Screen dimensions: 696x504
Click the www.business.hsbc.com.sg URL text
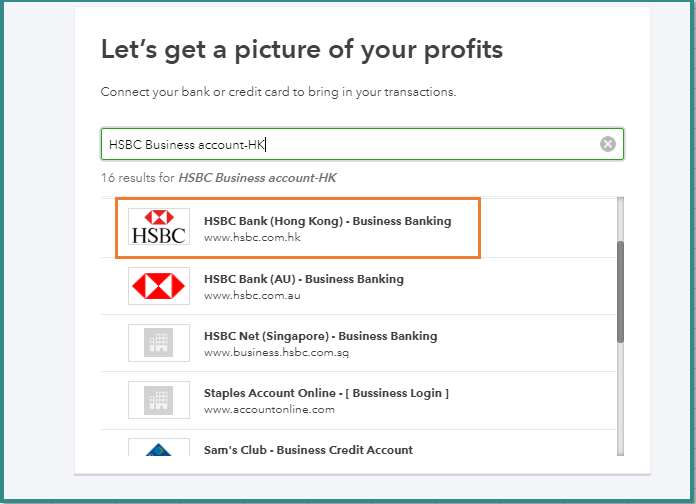(x=276, y=353)
